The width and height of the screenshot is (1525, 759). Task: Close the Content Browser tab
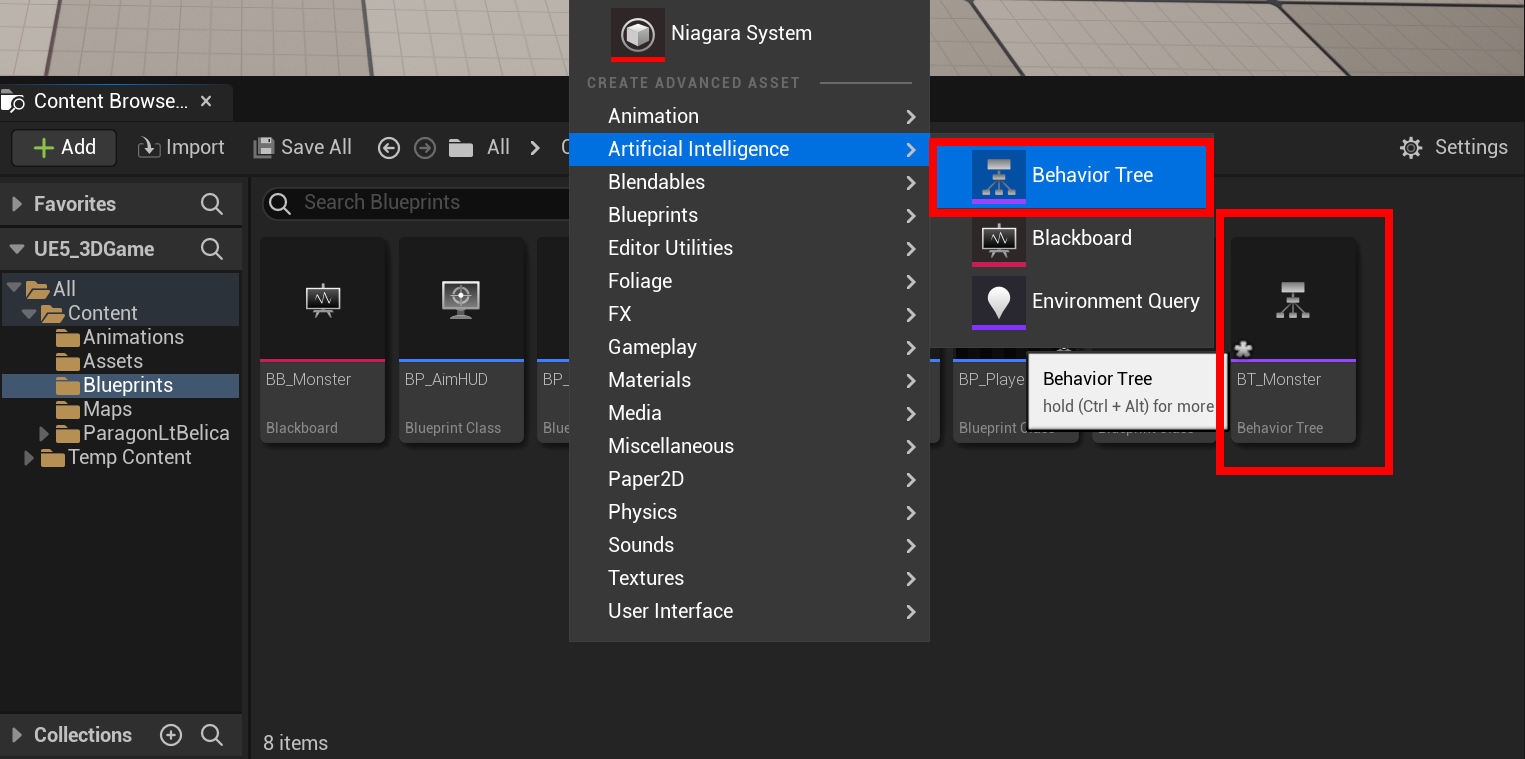tap(206, 101)
